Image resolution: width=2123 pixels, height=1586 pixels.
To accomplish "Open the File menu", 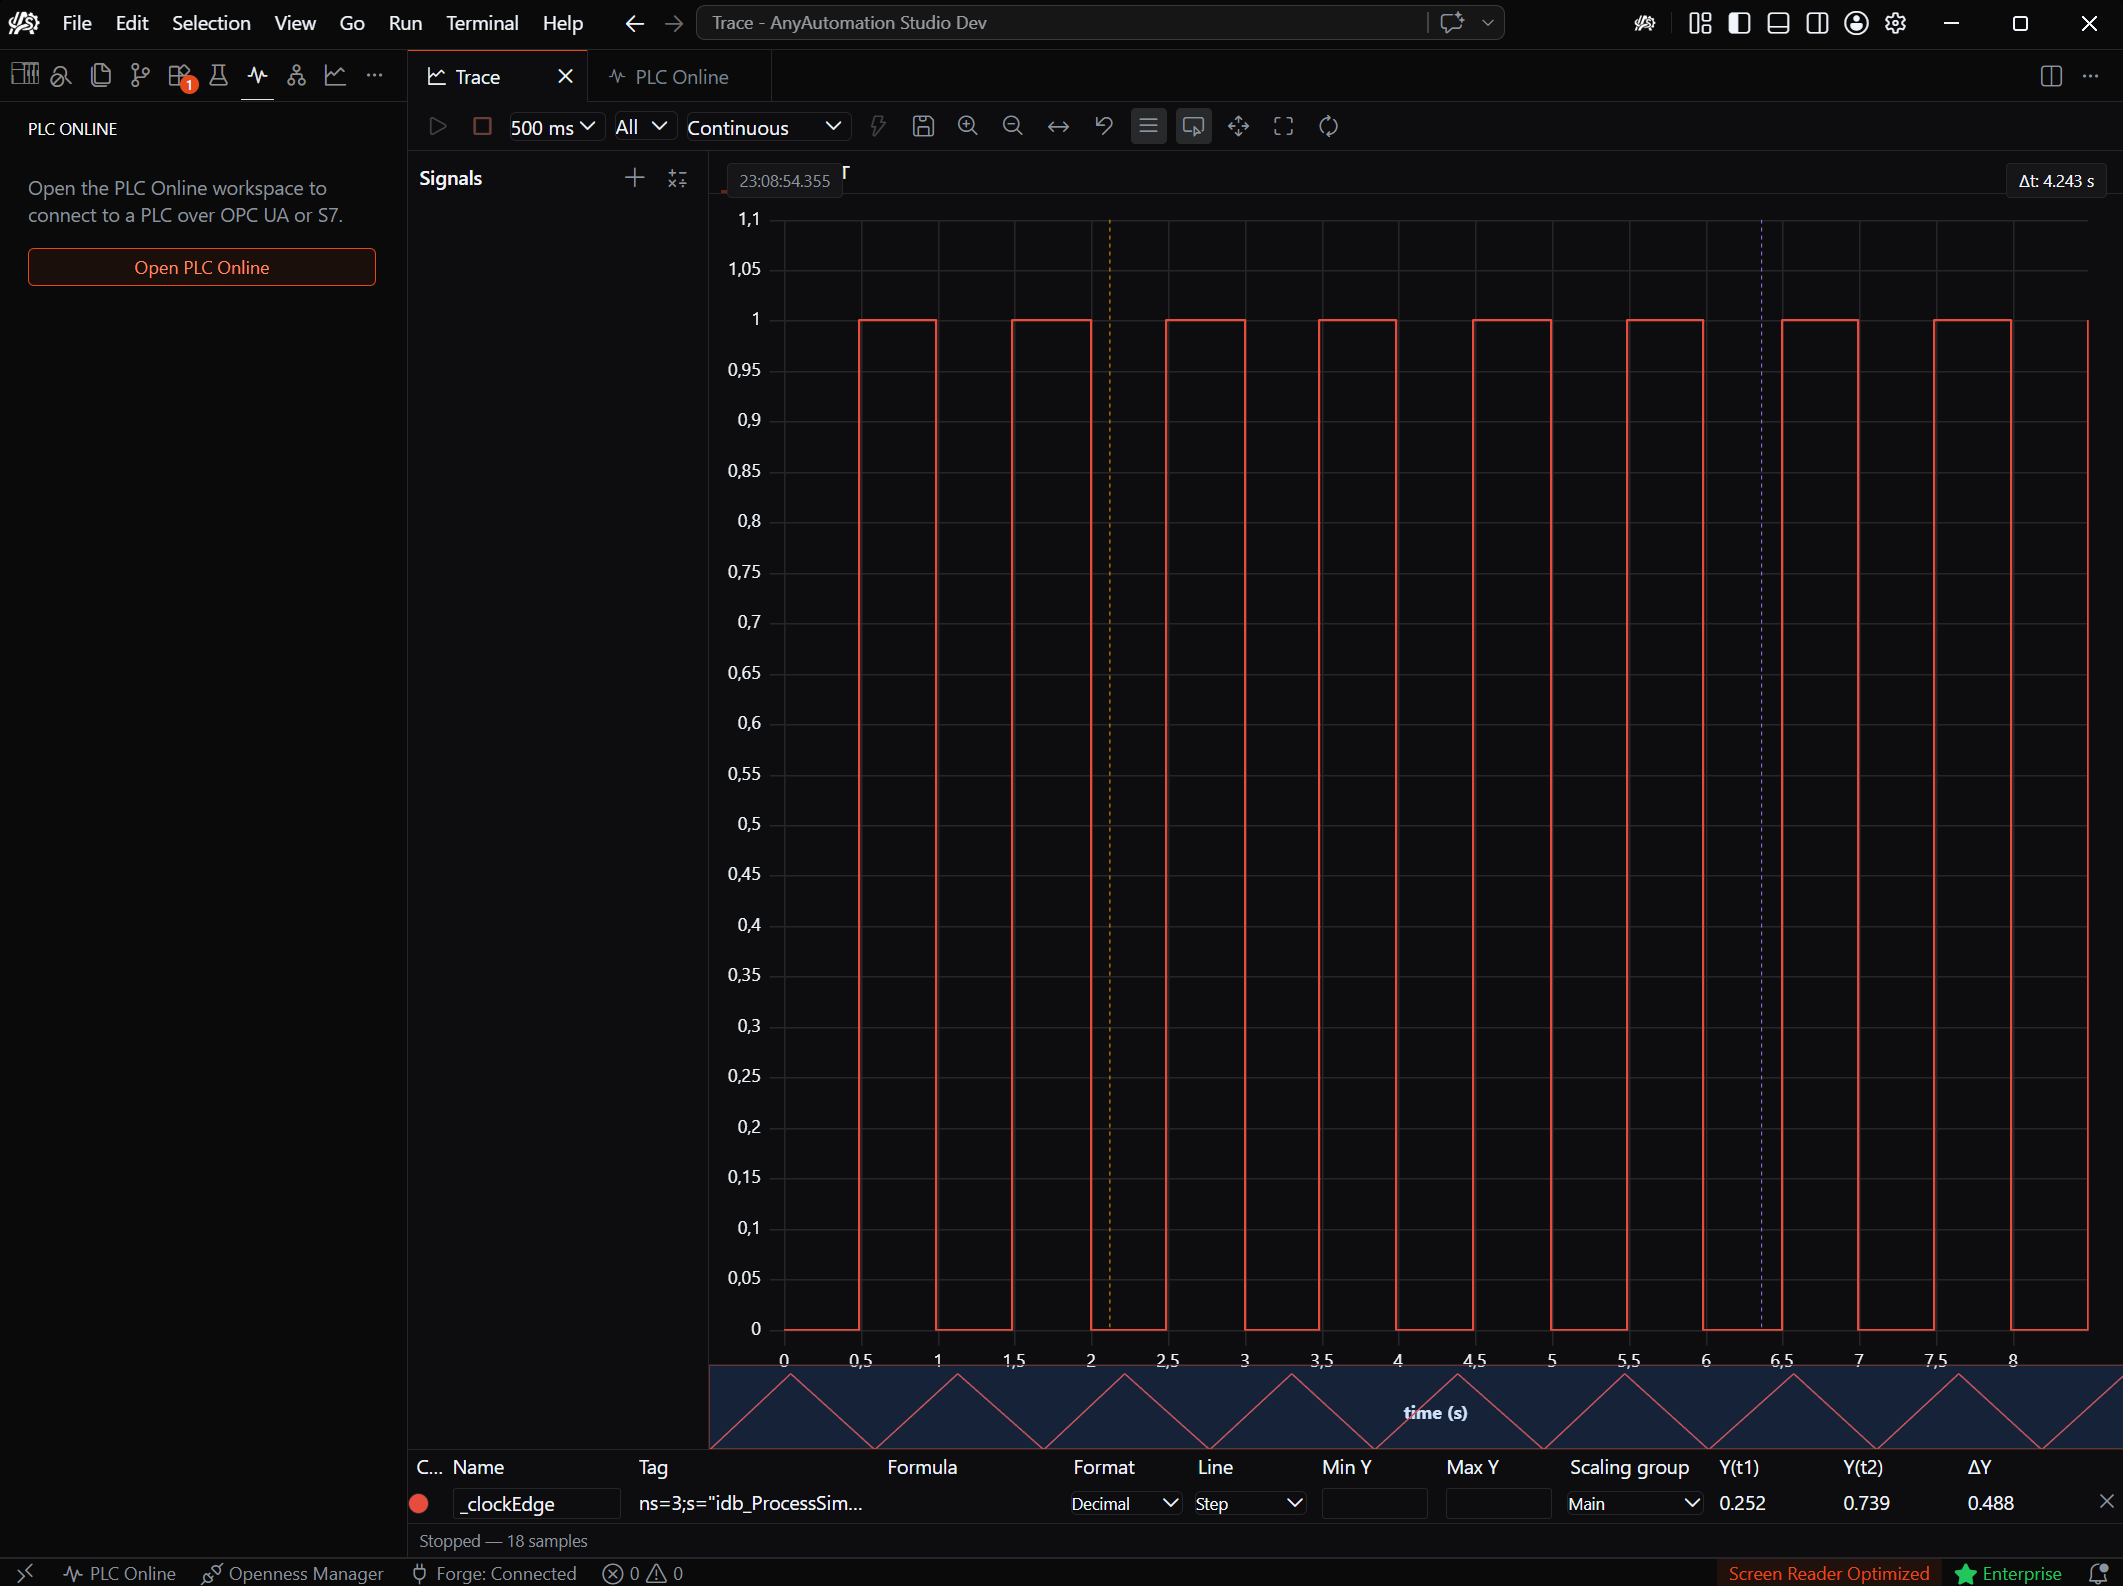I will point(77,23).
